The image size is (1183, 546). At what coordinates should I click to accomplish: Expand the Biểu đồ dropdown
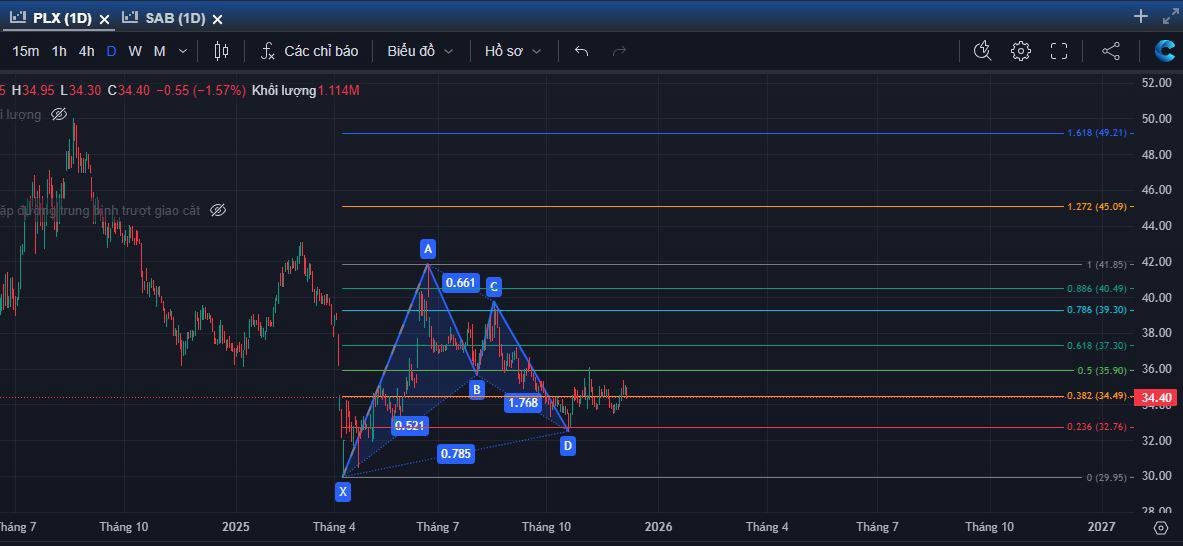point(420,51)
